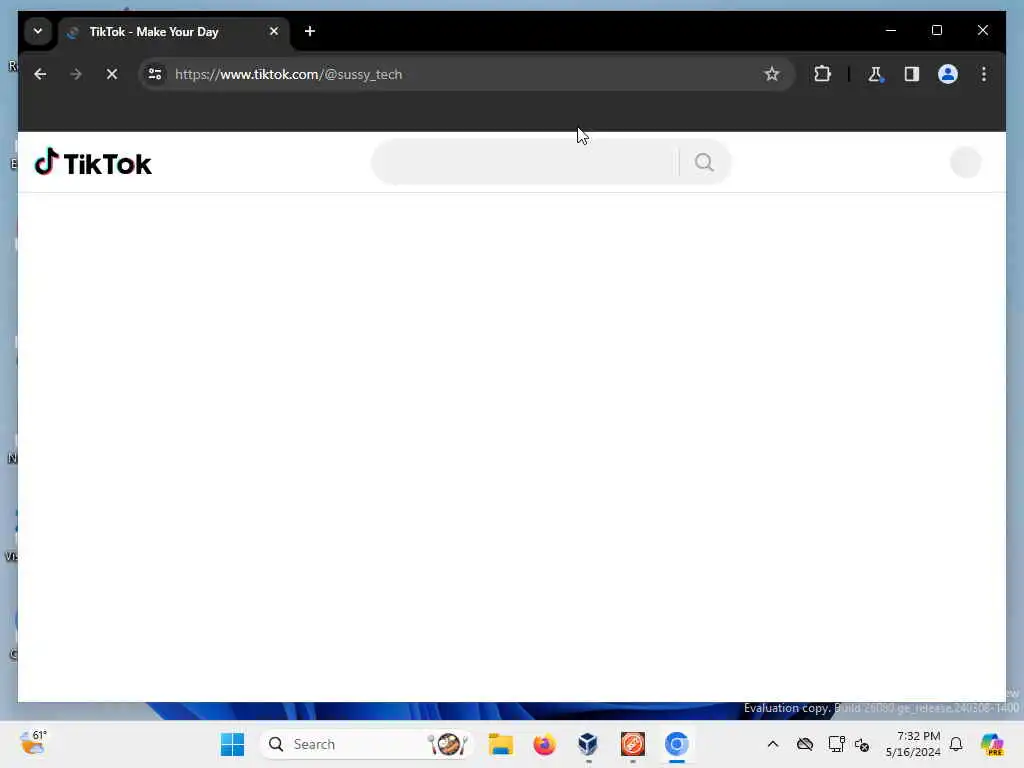Image resolution: width=1024 pixels, height=768 pixels.
Task: Click the taskbar Search box
Action: coord(366,744)
